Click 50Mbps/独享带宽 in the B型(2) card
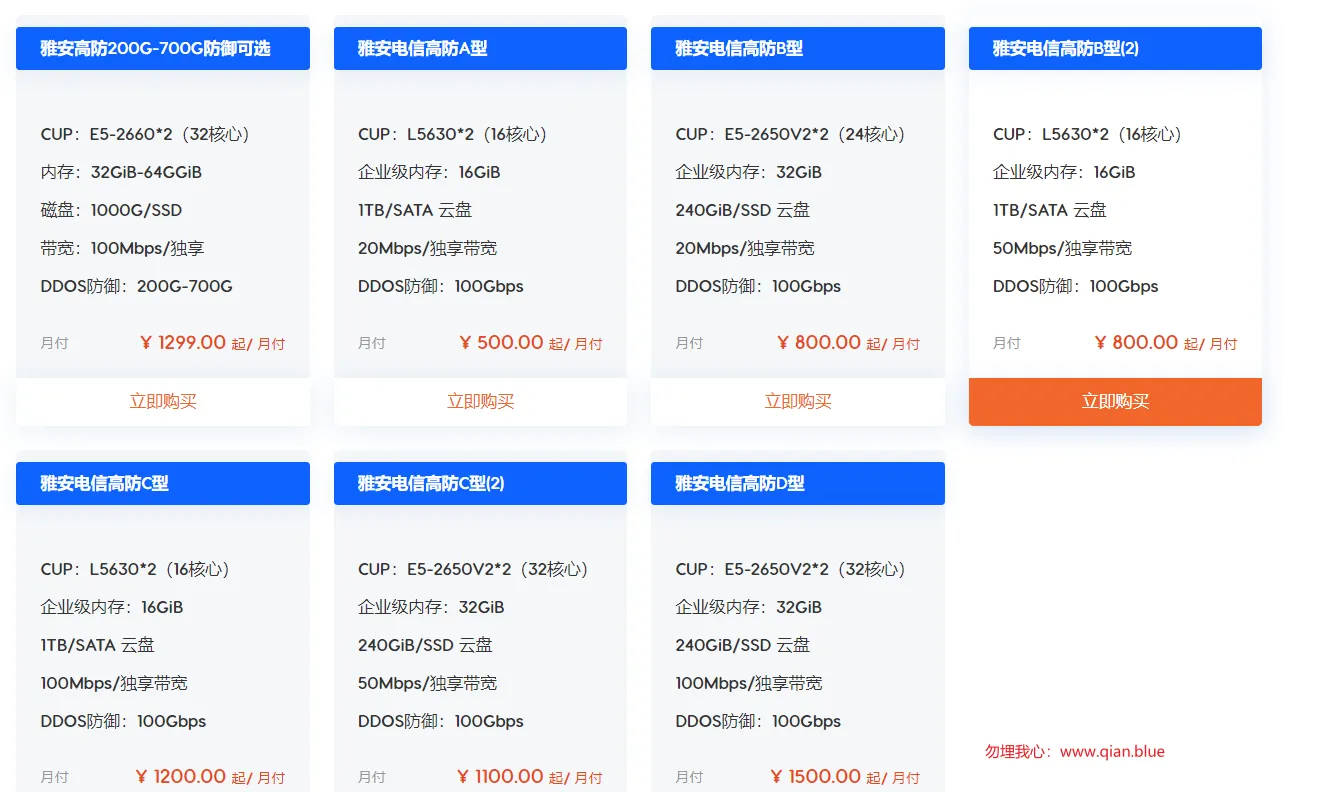 coord(1063,248)
